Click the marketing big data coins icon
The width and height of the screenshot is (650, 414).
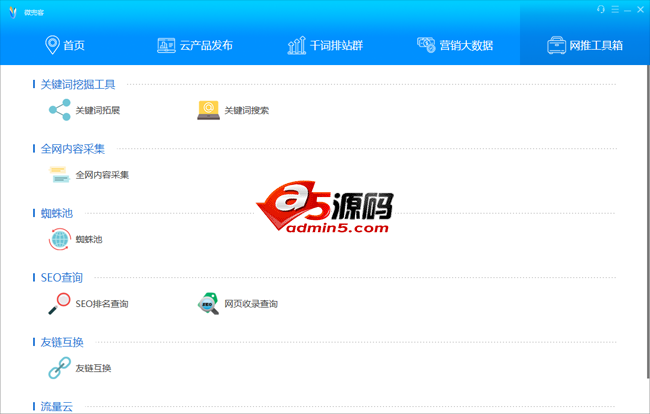pos(426,45)
